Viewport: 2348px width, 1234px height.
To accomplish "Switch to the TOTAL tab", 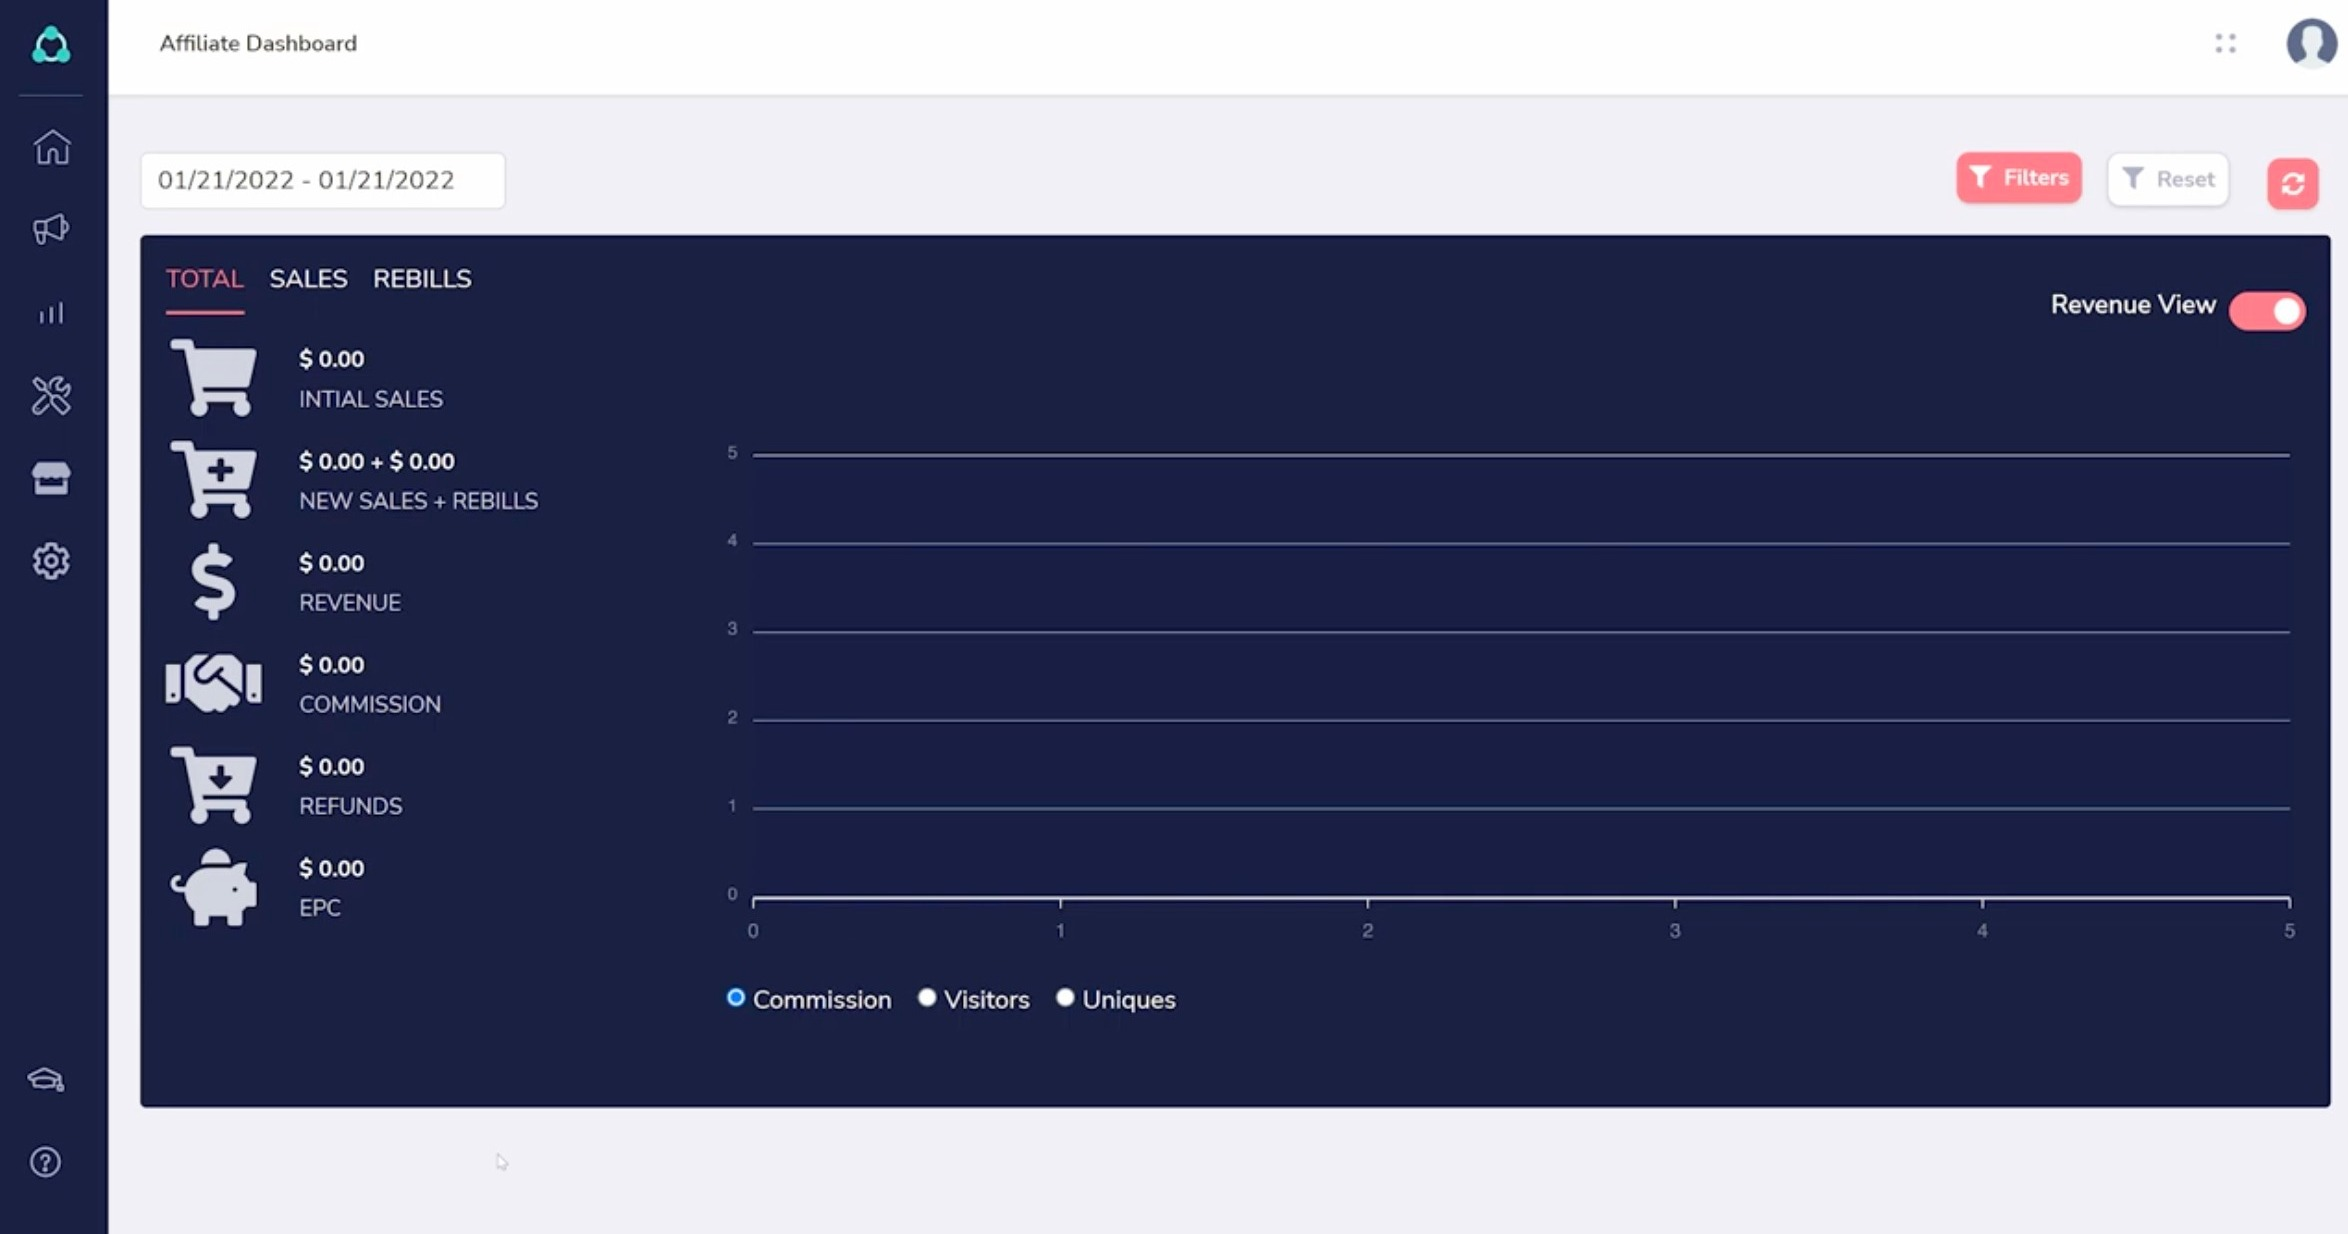I will click(x=204, y=279).
